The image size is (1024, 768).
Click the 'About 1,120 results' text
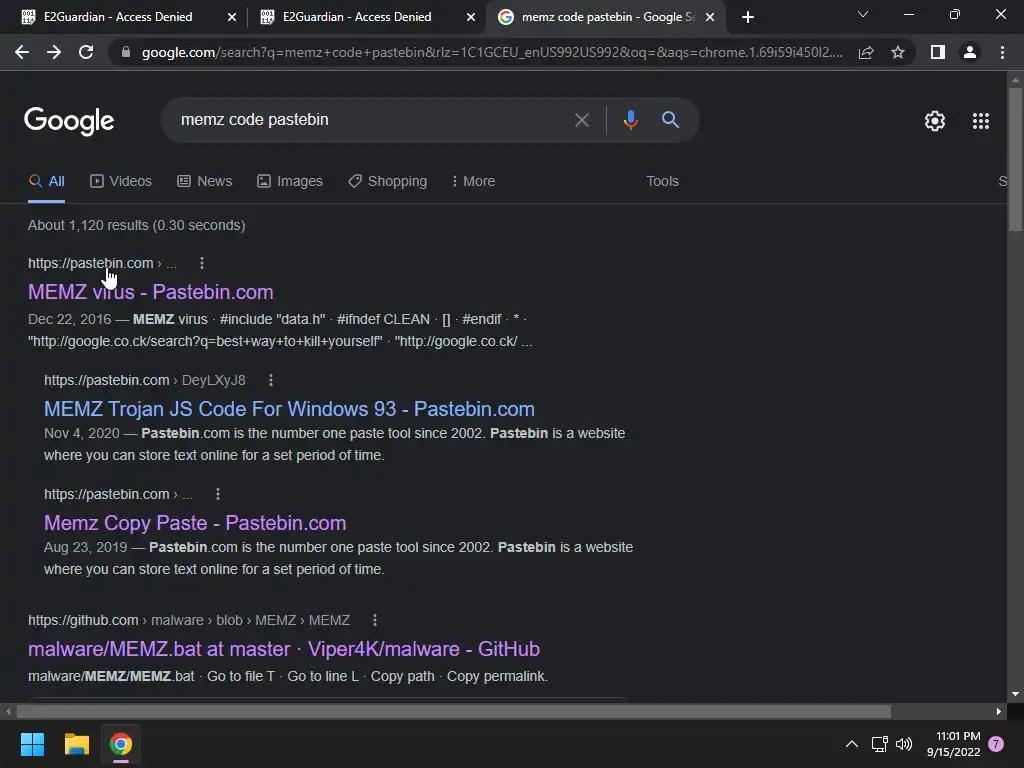click(136, 225)
